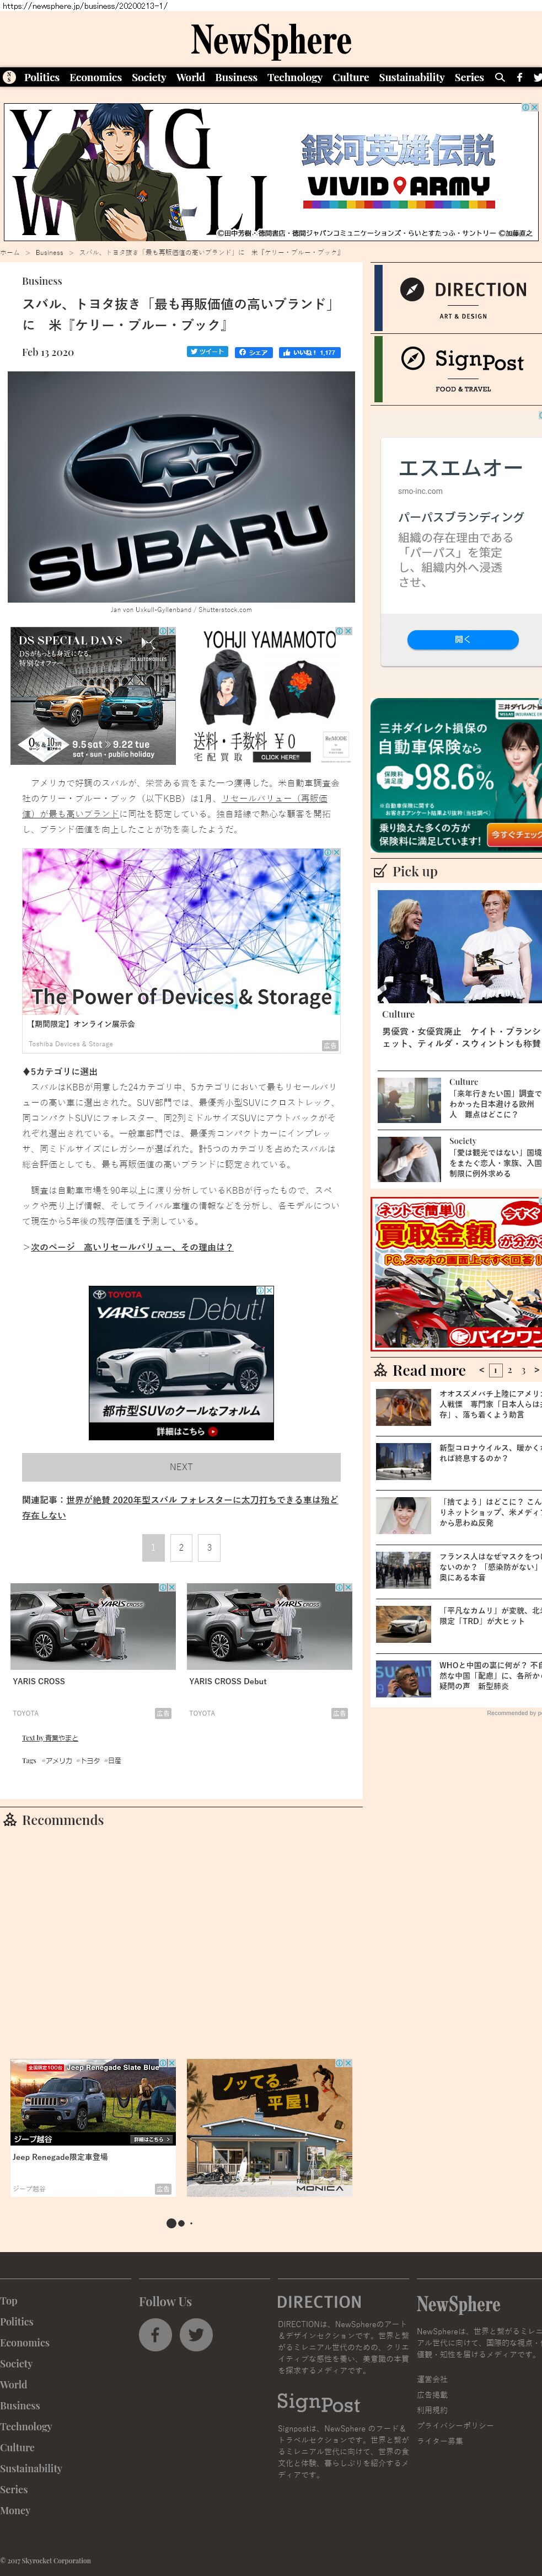The image size is (542, 2576).
Task: Close the Vivid Army banner ad
Action: [535, 107]
